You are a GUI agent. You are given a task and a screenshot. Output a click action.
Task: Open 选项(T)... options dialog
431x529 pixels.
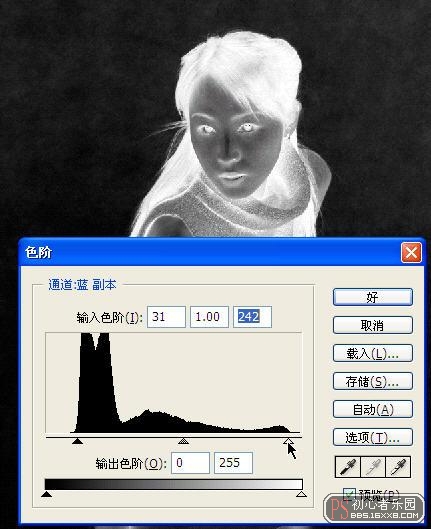tap(373, 437)
